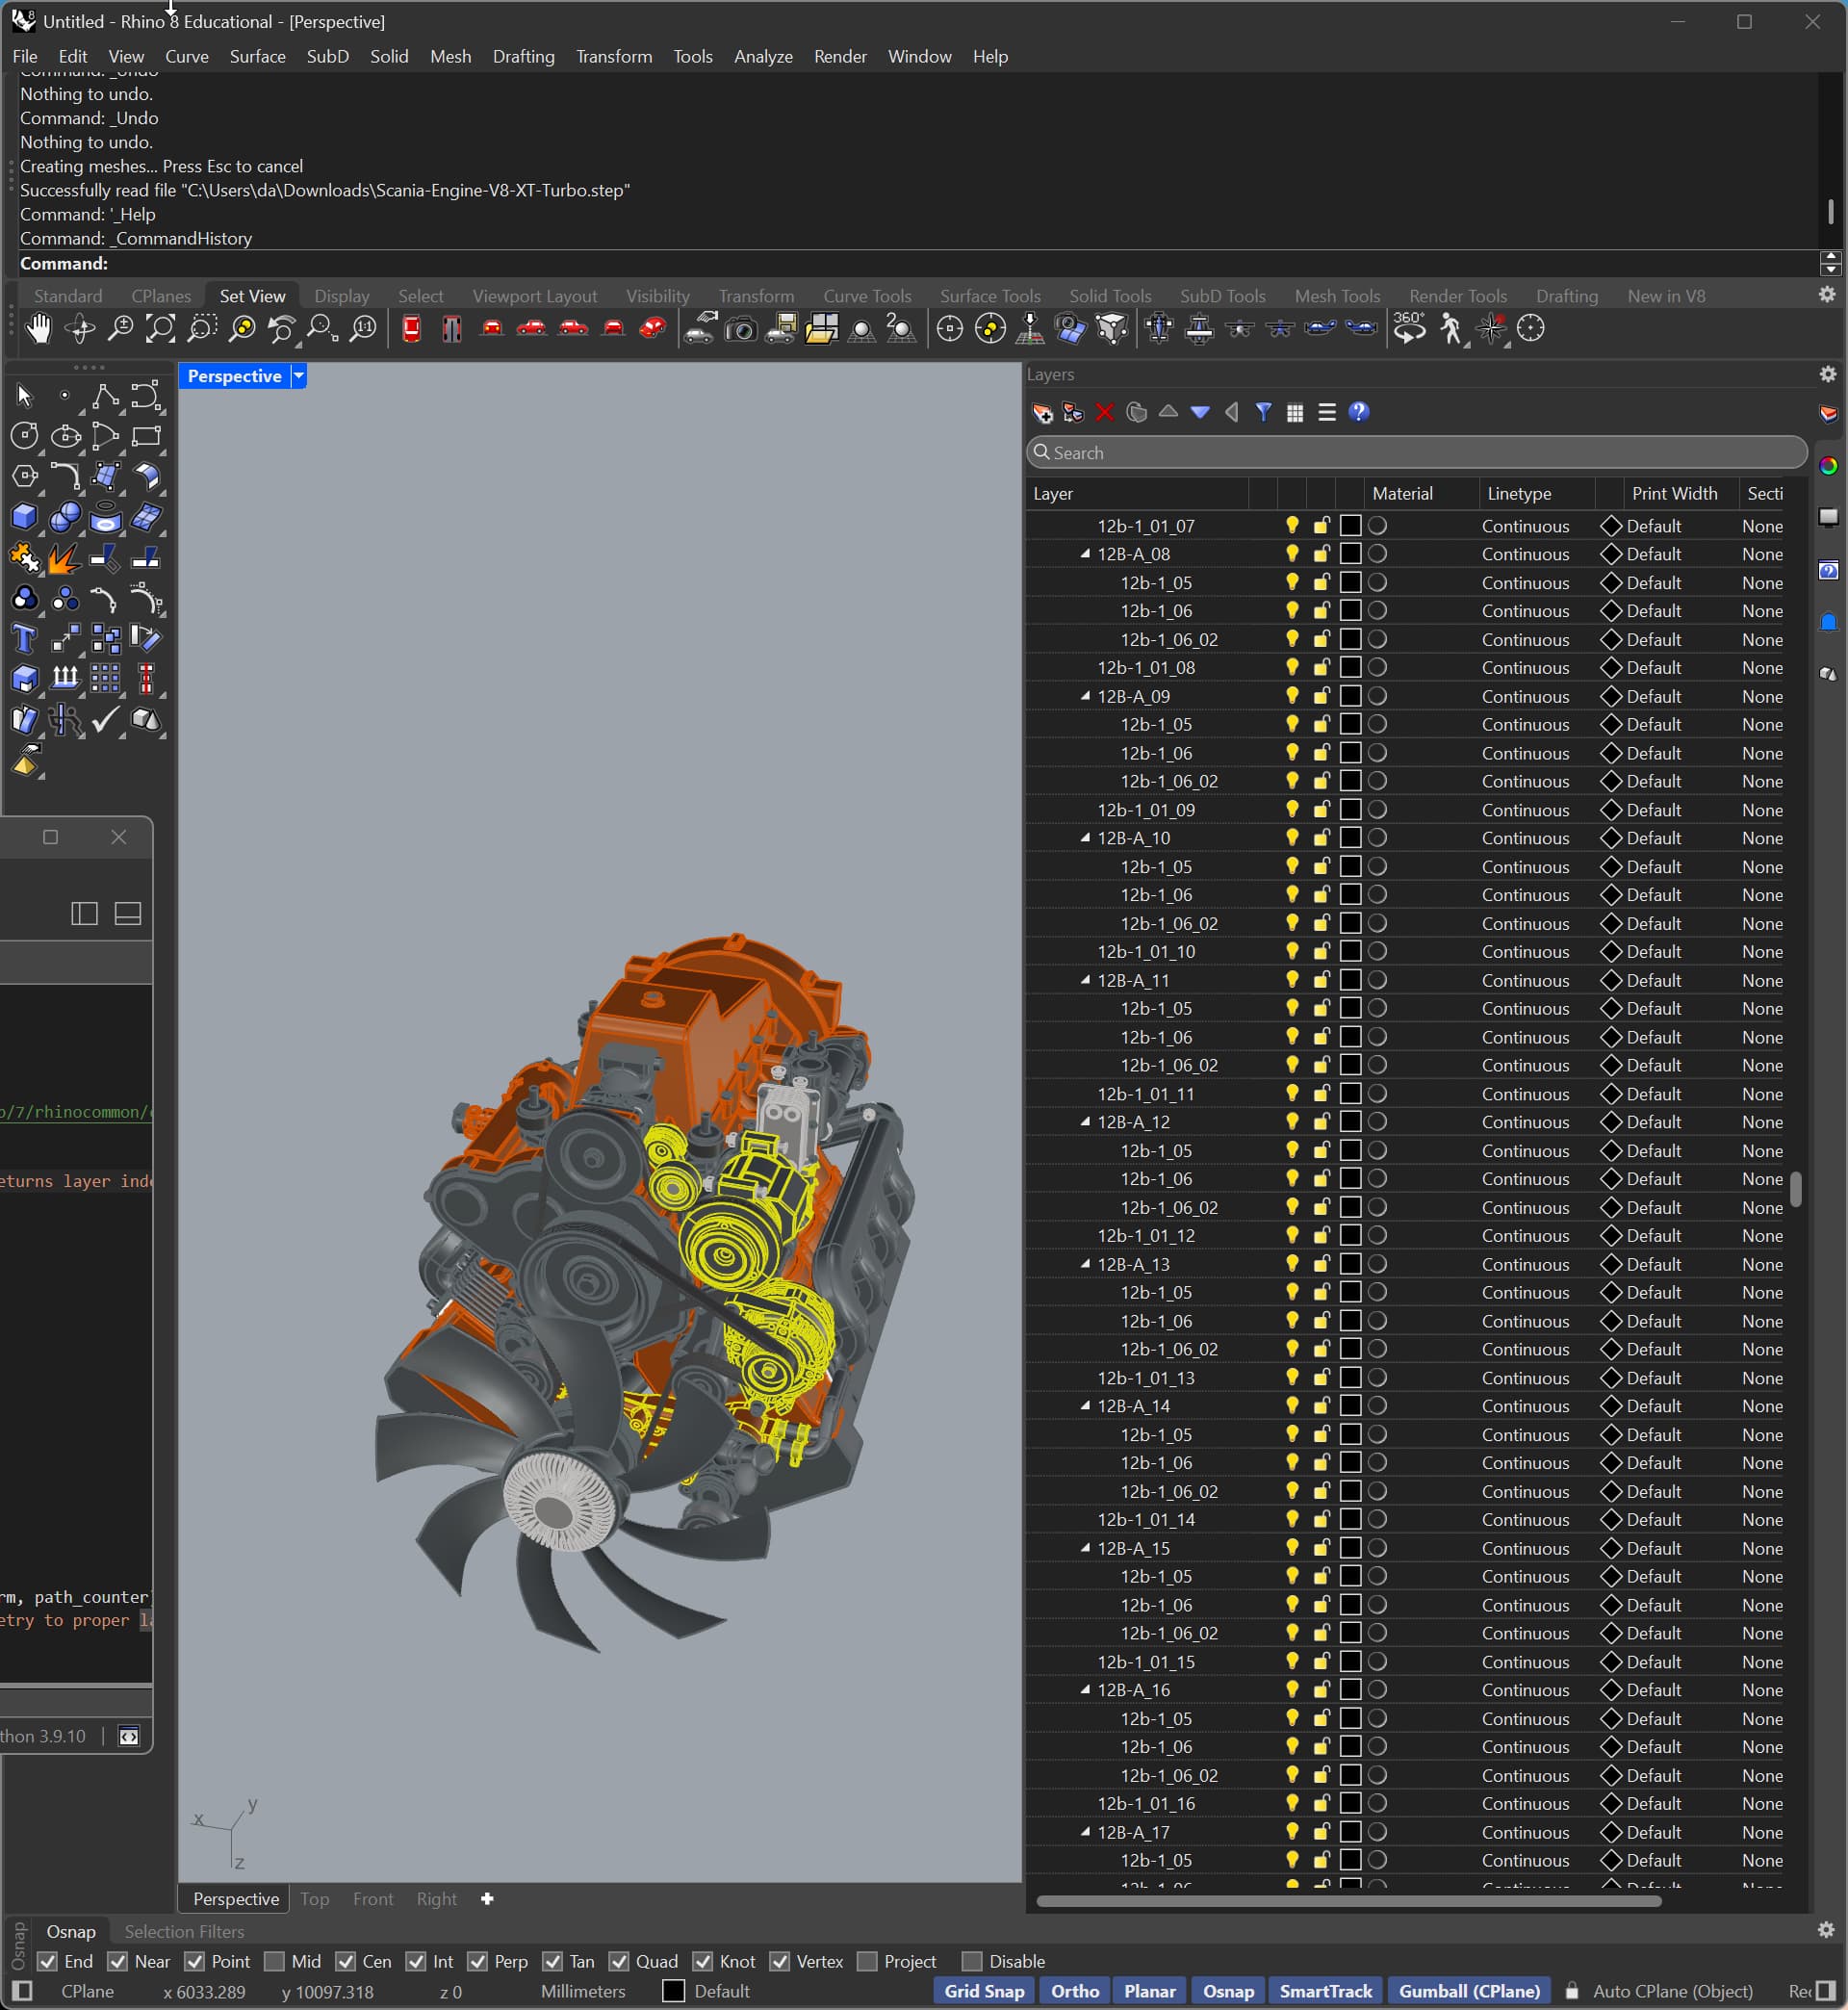This screenshot has width=1848, height=2010.
Task: Select the Pan hand tool in toolbar
Action: (x=38, y=329)
